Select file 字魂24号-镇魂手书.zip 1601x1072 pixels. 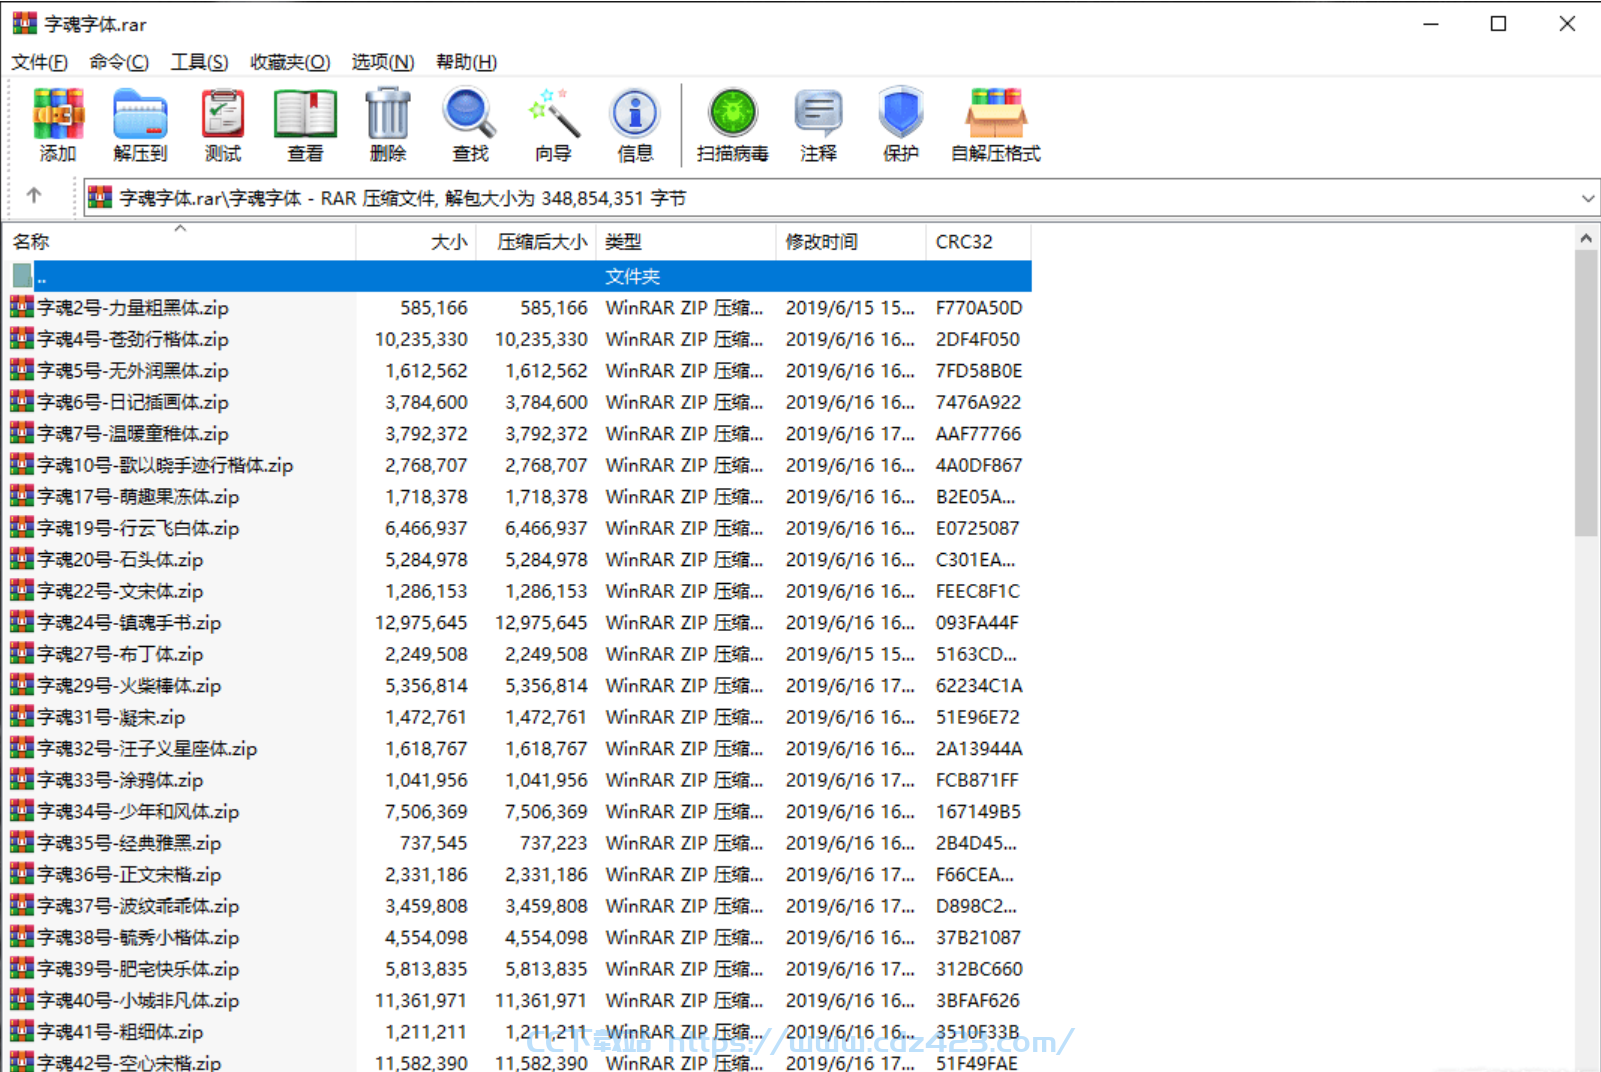[x=129, y=623]
